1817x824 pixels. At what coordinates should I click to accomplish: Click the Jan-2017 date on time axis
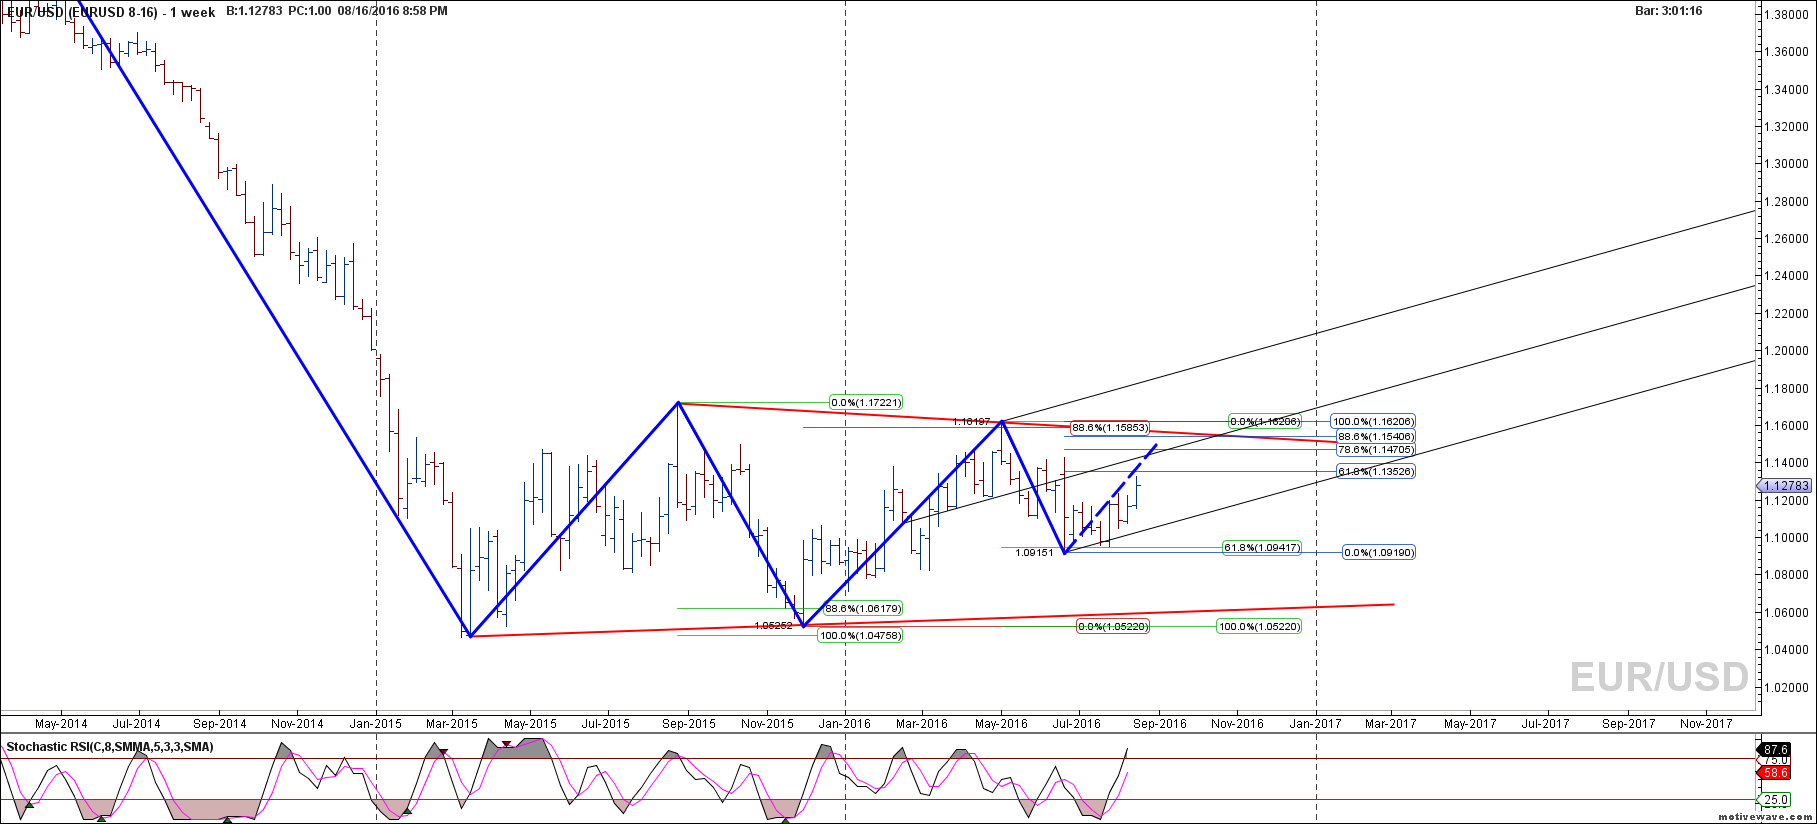(x=1315, y=723)
